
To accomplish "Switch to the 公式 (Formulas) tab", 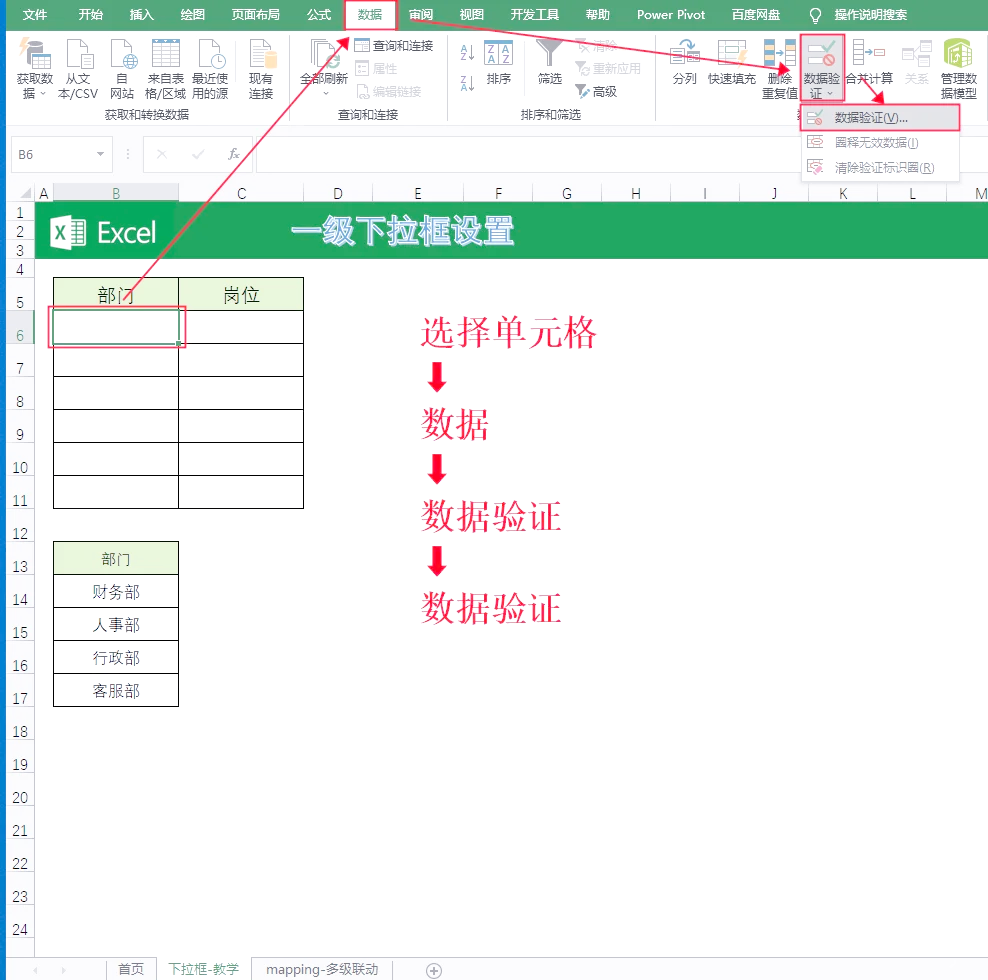I will (x=319, y=14).
